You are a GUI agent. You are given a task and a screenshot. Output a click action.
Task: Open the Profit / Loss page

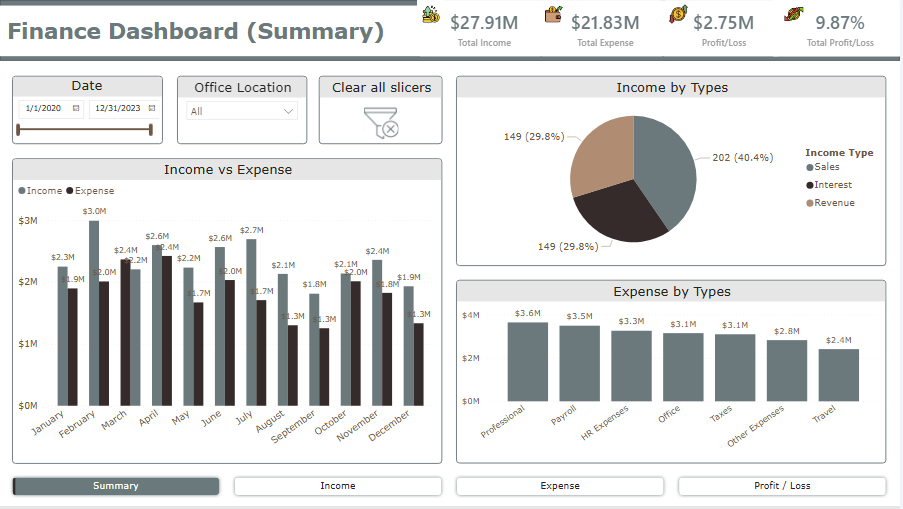pos(782,486)
